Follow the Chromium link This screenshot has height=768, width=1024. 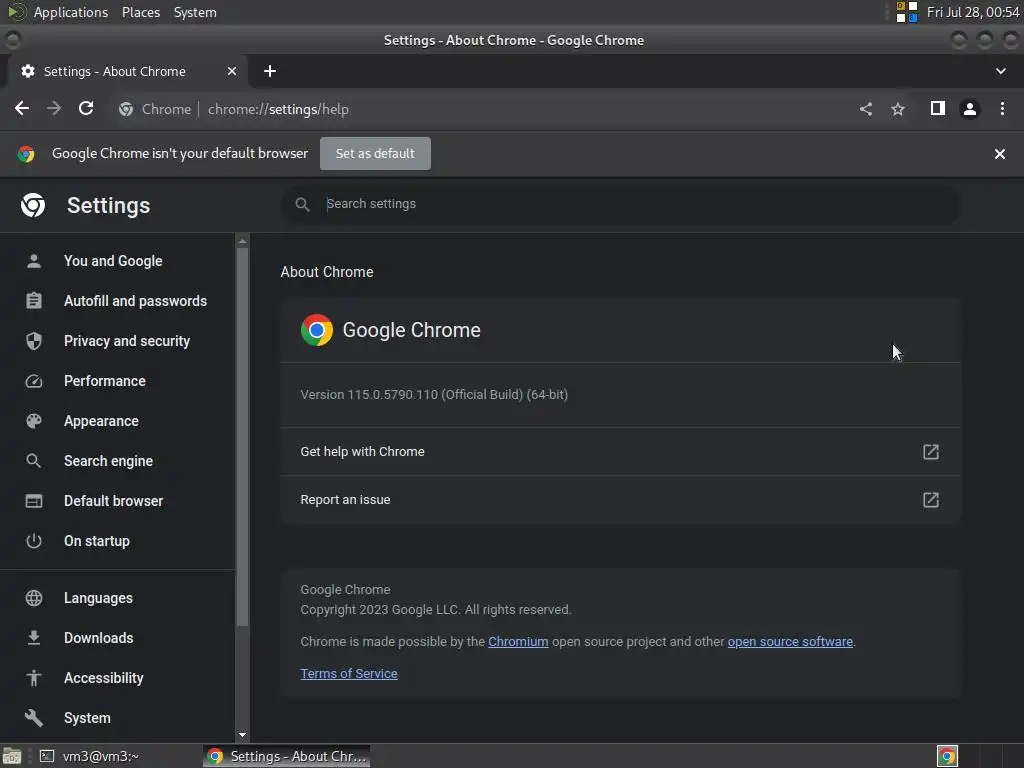(x=518, y=642)
